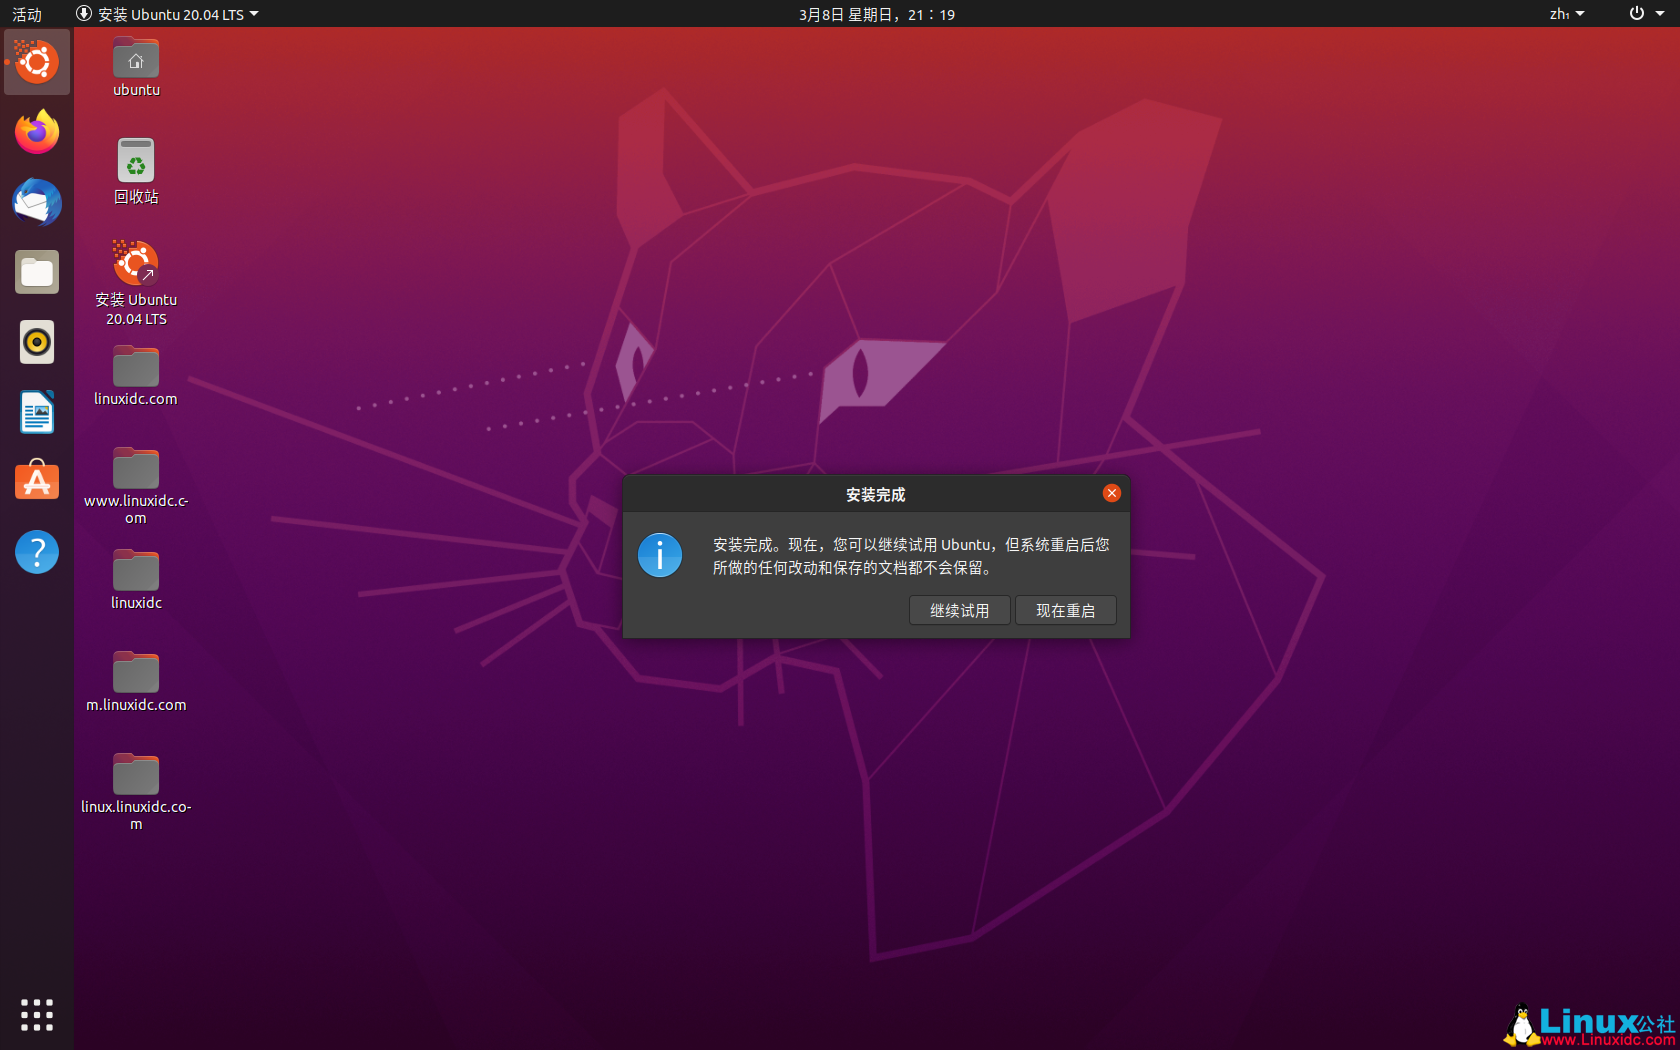This screenshot has height=1050, width=1680.
Task: Open the 安装 Ubuntu 20.04 LTS desktop shortcut
Action: tap(135, 263)
